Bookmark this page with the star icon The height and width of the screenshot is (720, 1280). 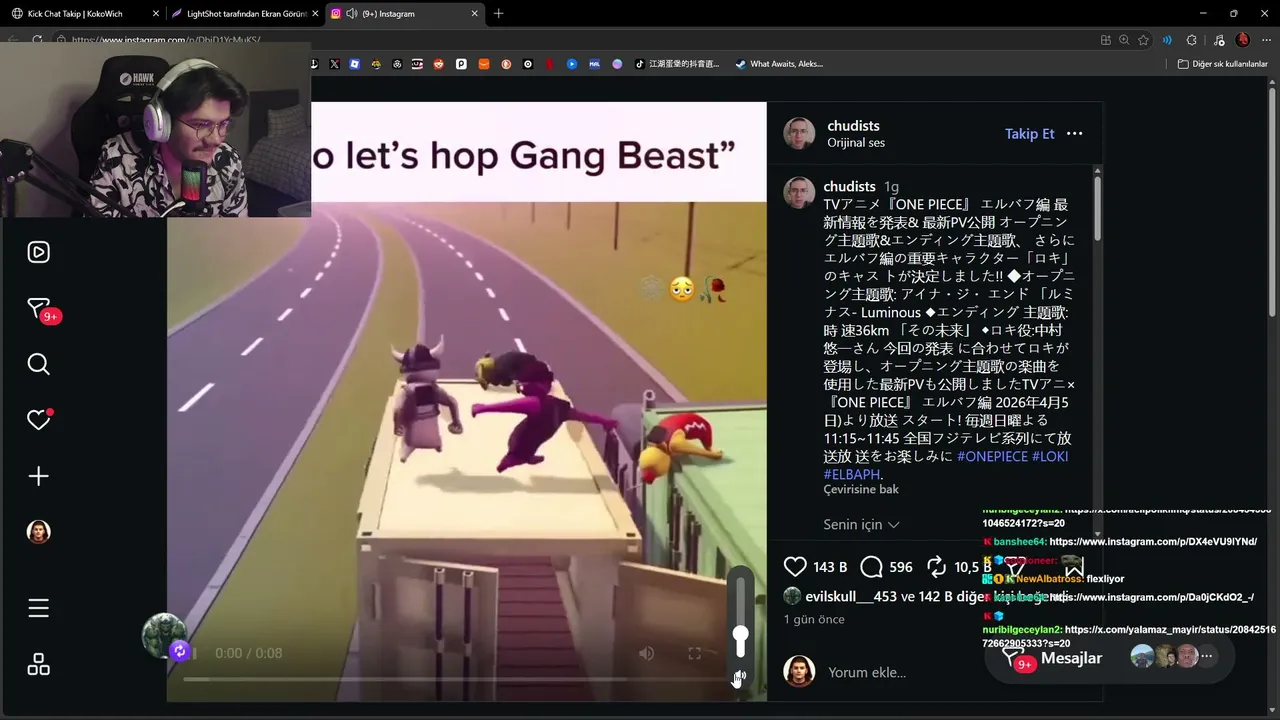[x=1143, y=40]
